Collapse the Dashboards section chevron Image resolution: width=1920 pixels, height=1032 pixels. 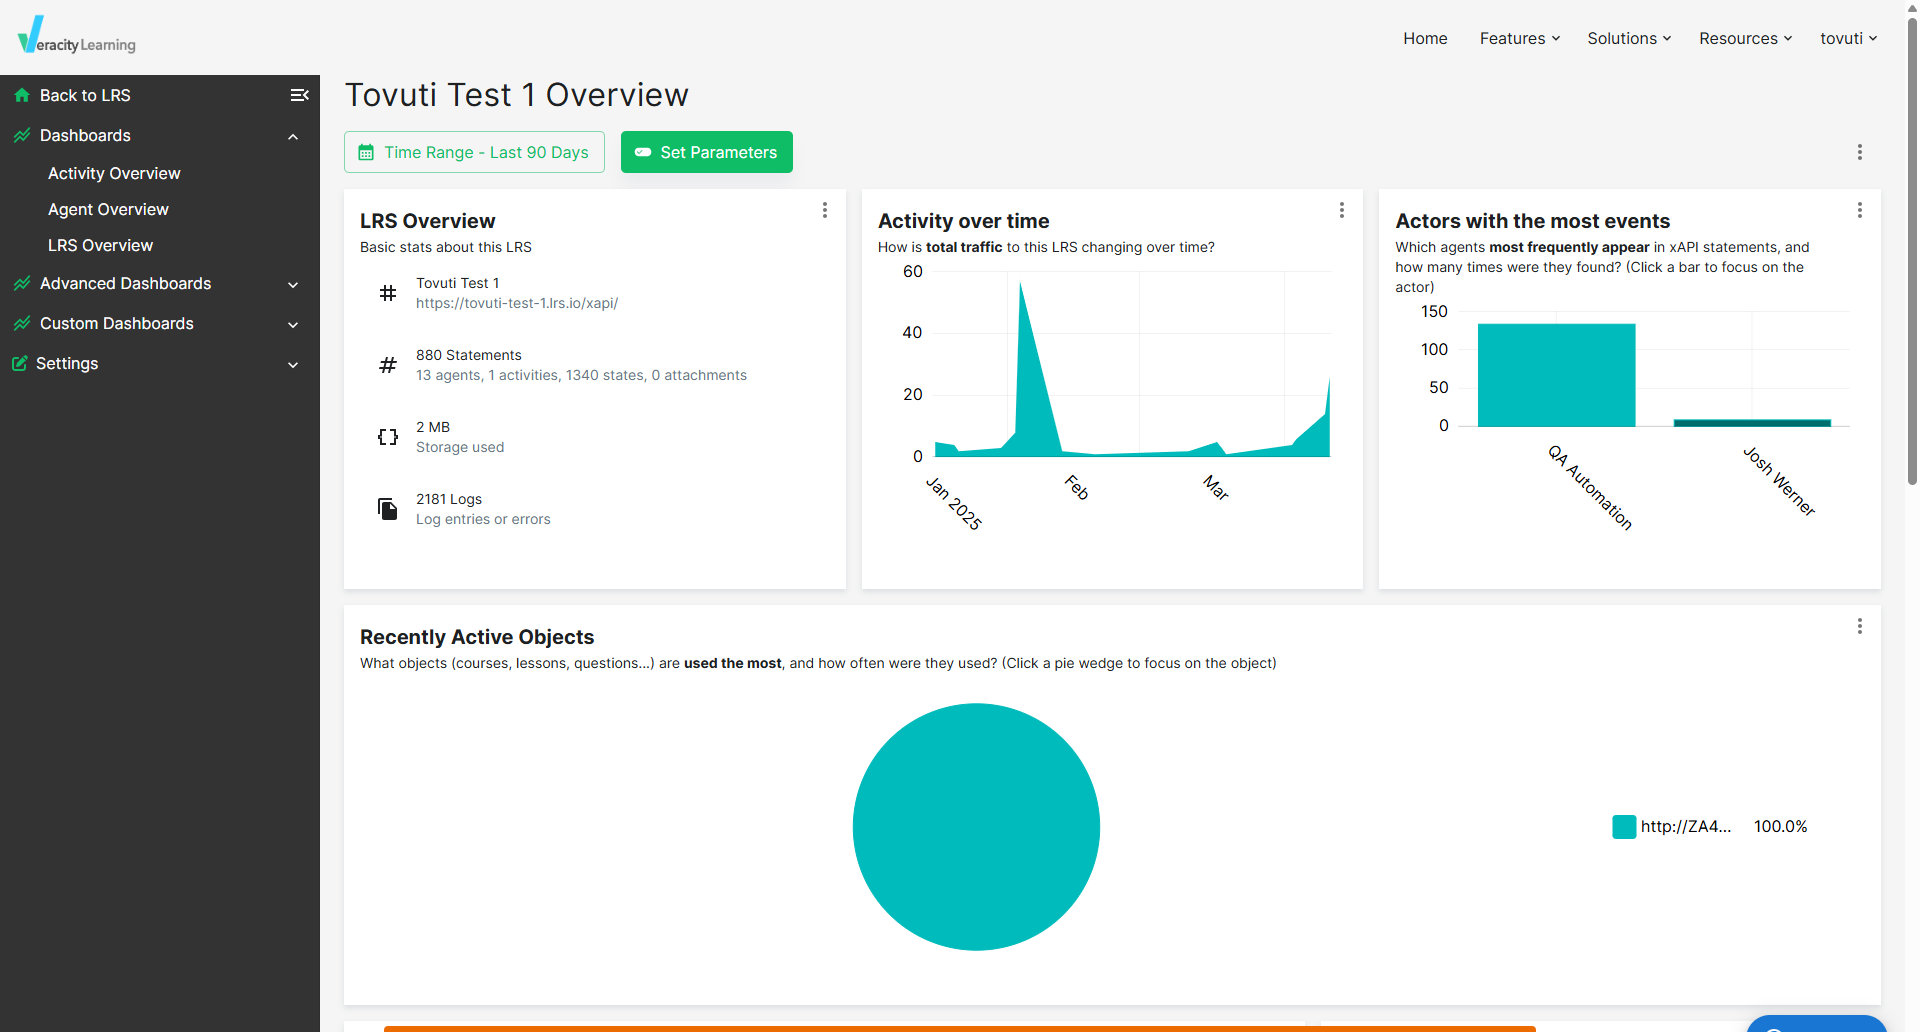click(x=293, y=136)
